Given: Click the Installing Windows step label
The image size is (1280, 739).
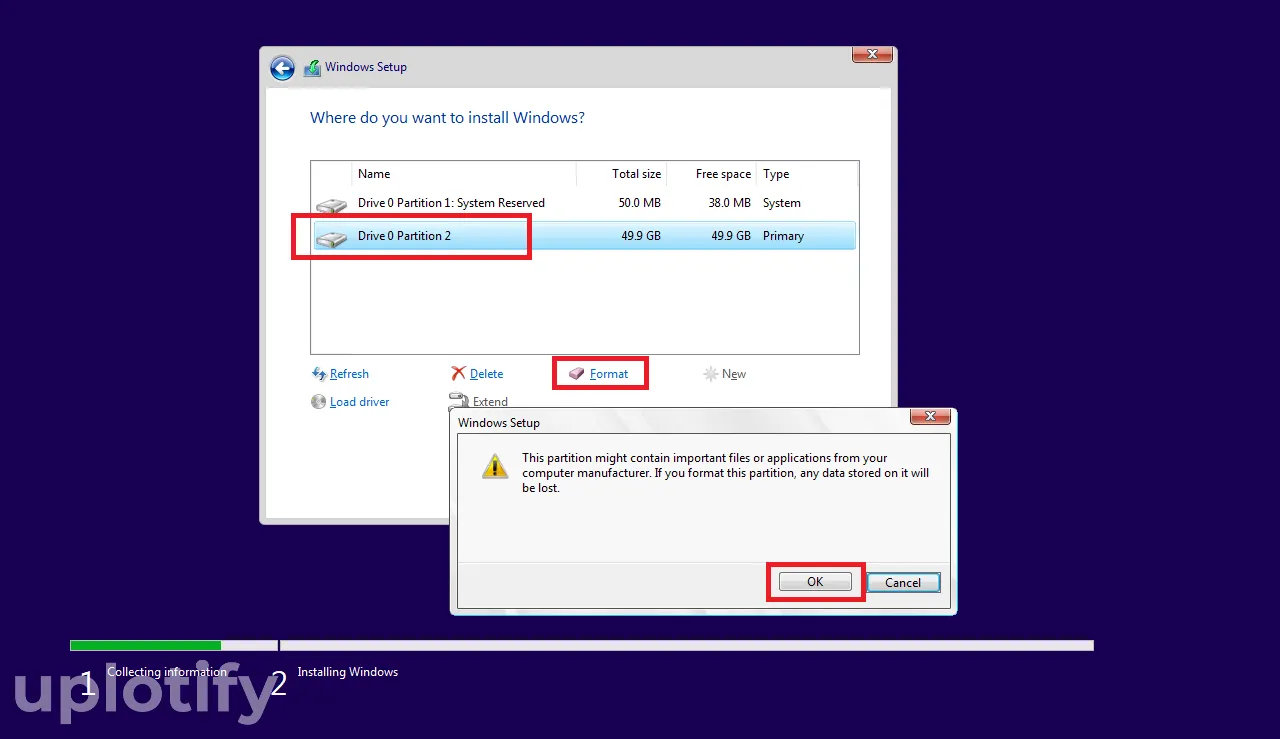Looking at the screenshot, I should 348,672.
